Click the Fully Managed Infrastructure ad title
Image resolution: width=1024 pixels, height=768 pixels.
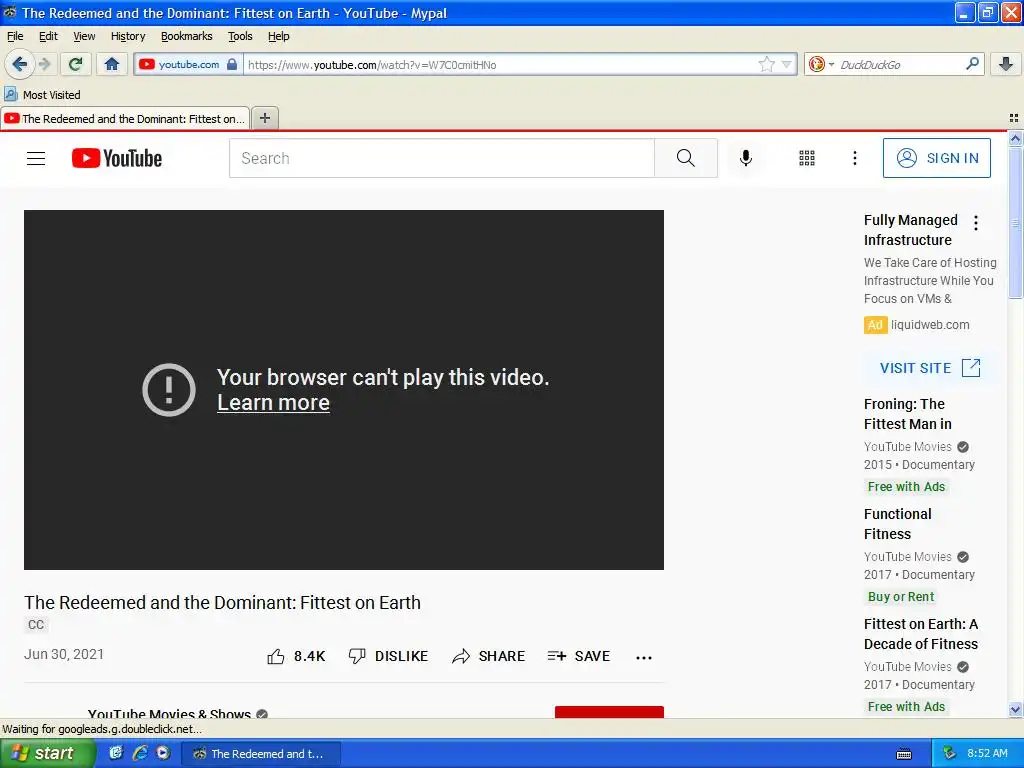[x=910, y=230]
